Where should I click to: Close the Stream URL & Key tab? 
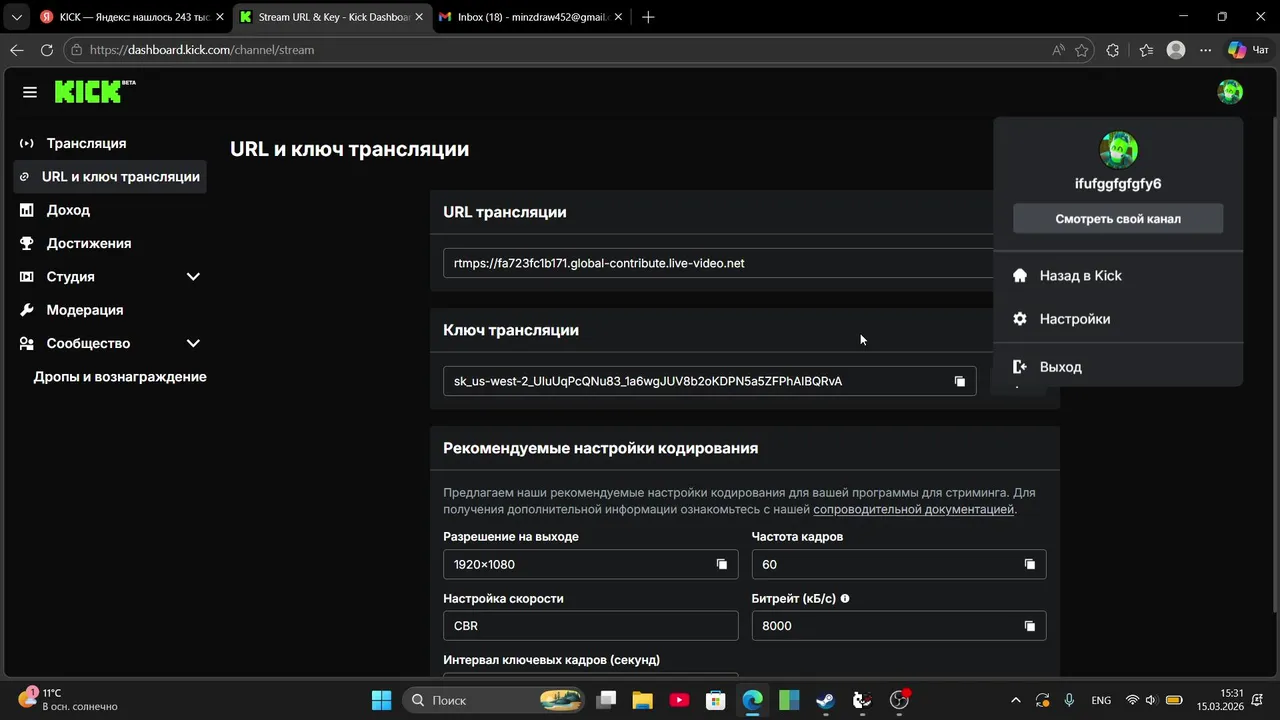pyautogui.click(x=420, y=17)
